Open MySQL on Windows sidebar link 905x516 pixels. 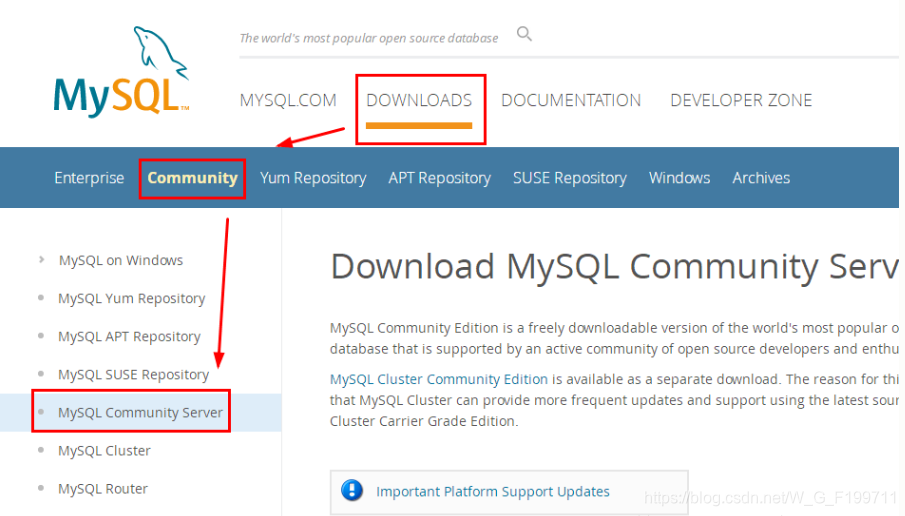tap(121, 260)
